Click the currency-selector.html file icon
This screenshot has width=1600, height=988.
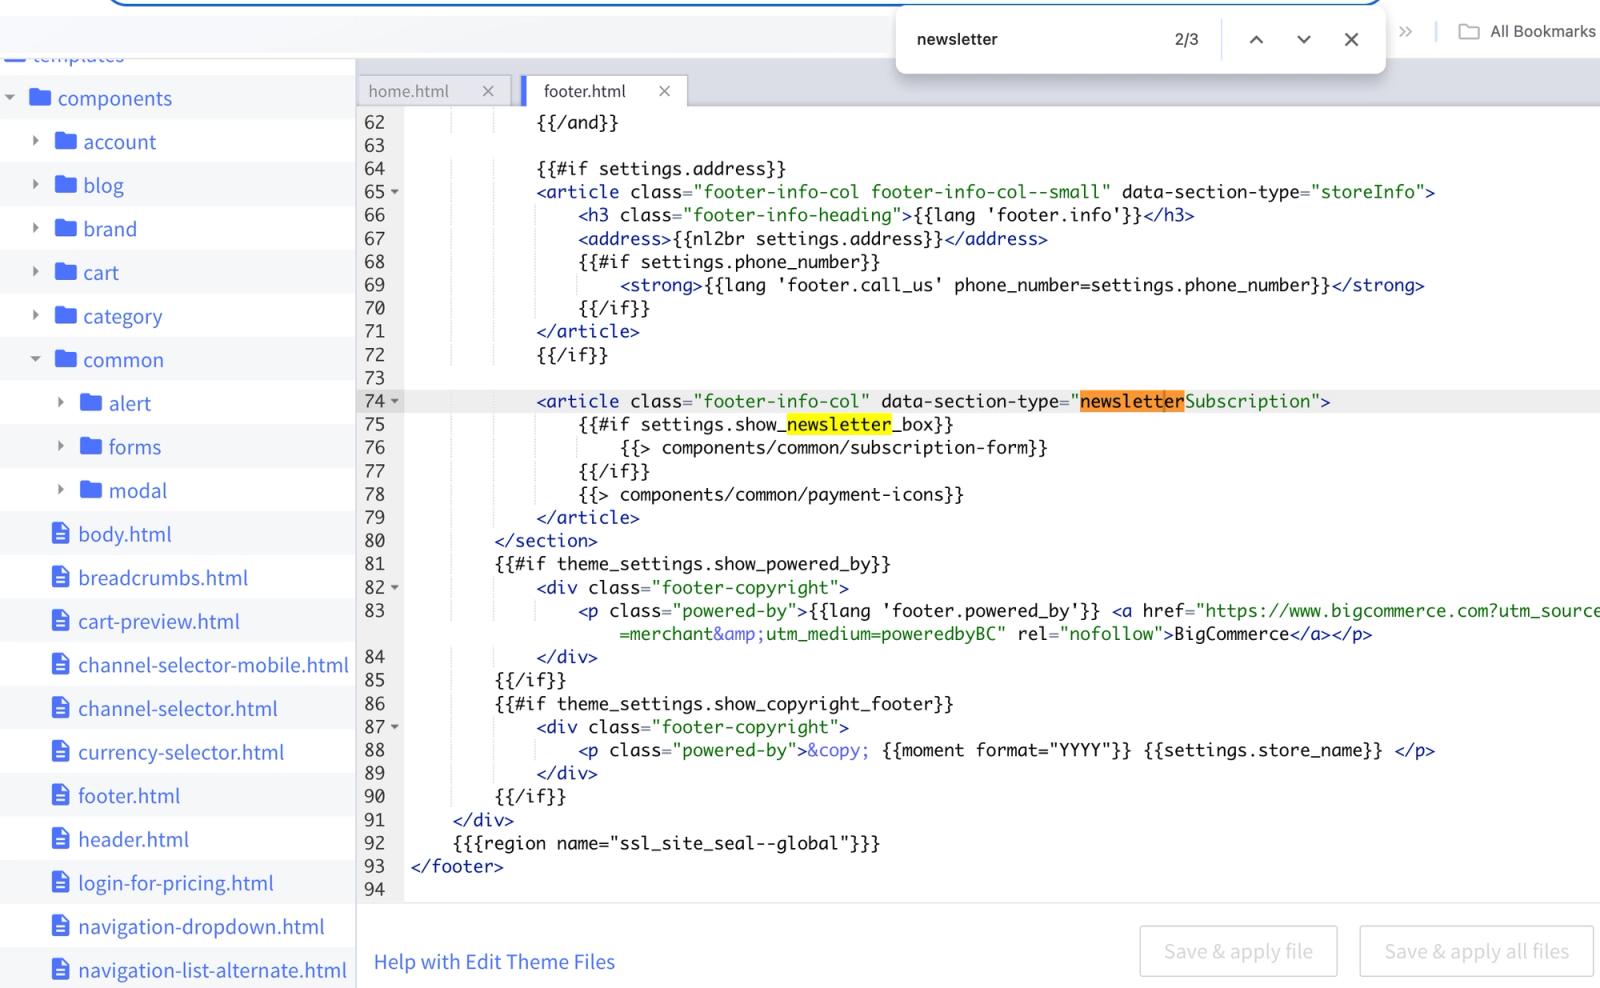coord(61,752)
